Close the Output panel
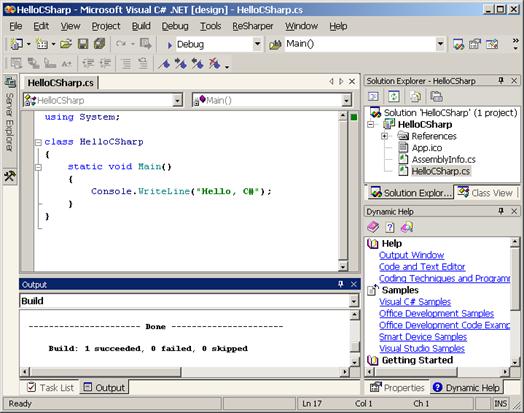The width and height of the screenshot is (524, 413). pos(354,284)
